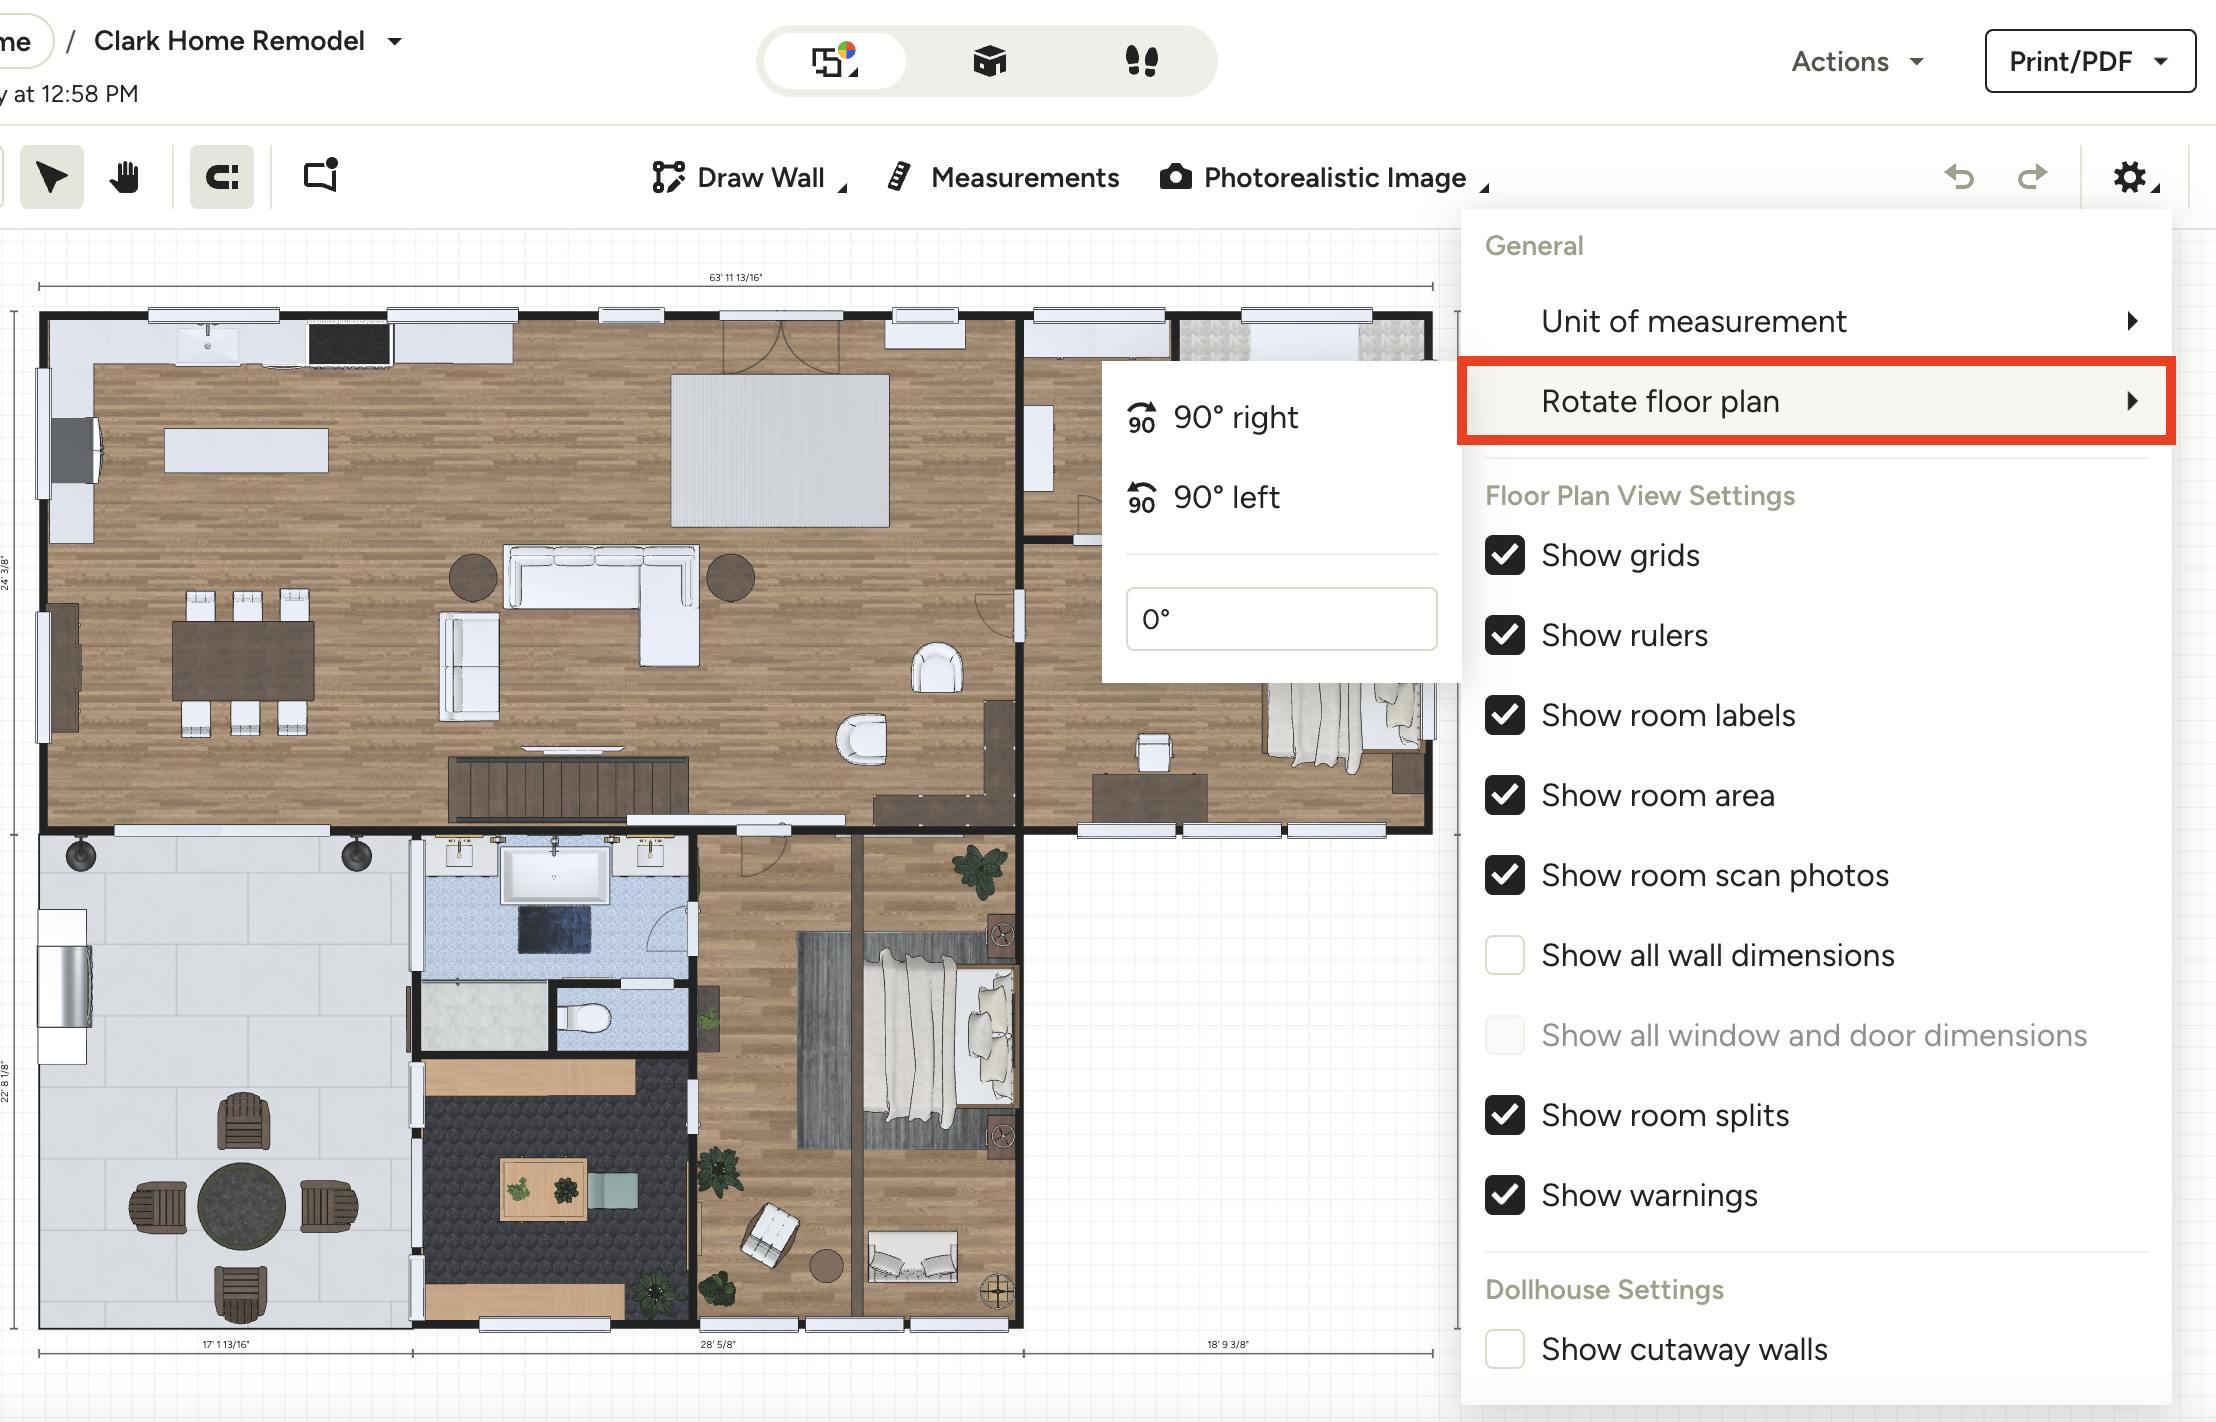Open the settings gear menu
The width and height of the screenshot is (2216, 1422).
point(2132,177)
